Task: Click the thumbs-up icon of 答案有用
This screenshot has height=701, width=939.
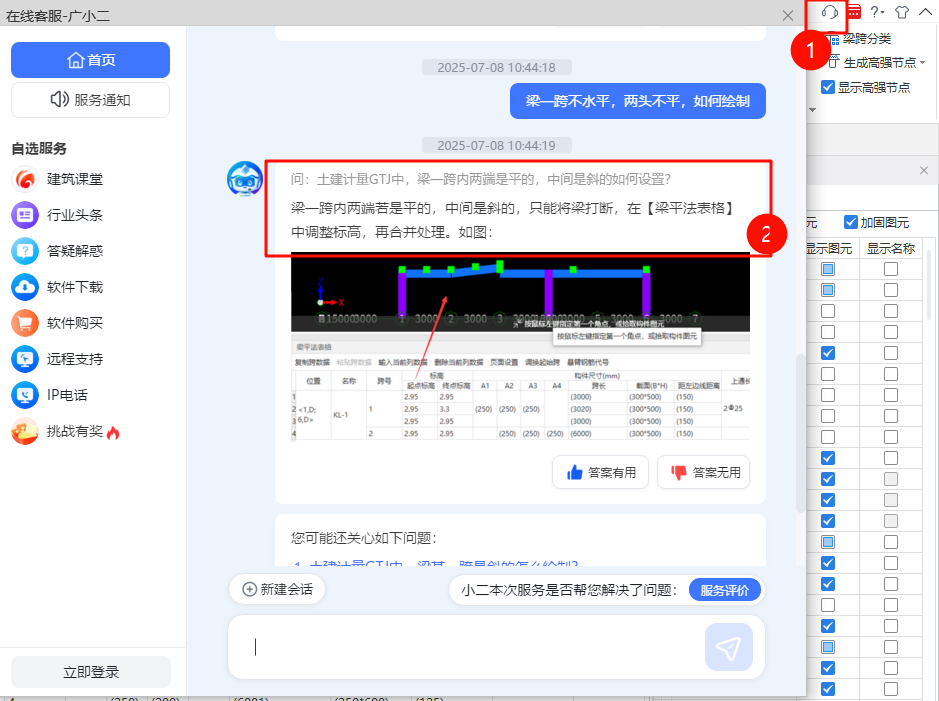Action: (574, 472)
